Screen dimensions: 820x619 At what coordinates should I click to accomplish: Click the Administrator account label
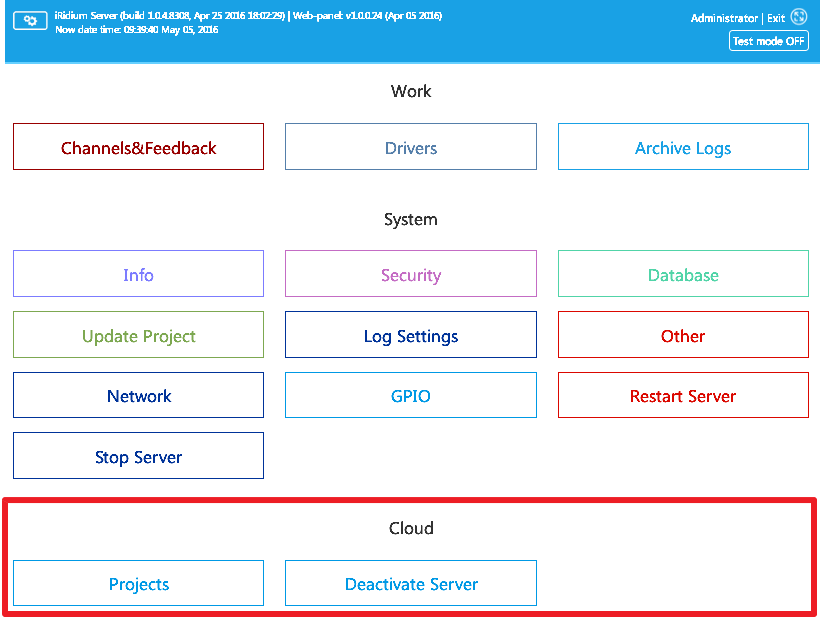722,17
